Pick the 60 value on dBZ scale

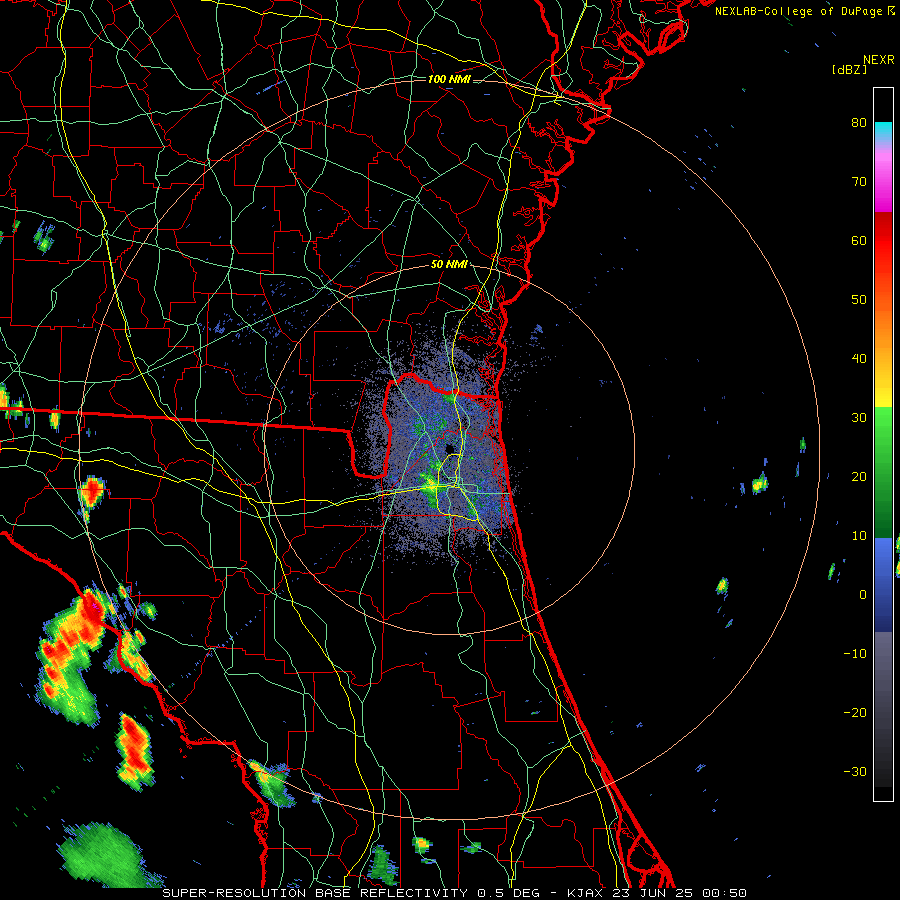(x=859, y=240)
